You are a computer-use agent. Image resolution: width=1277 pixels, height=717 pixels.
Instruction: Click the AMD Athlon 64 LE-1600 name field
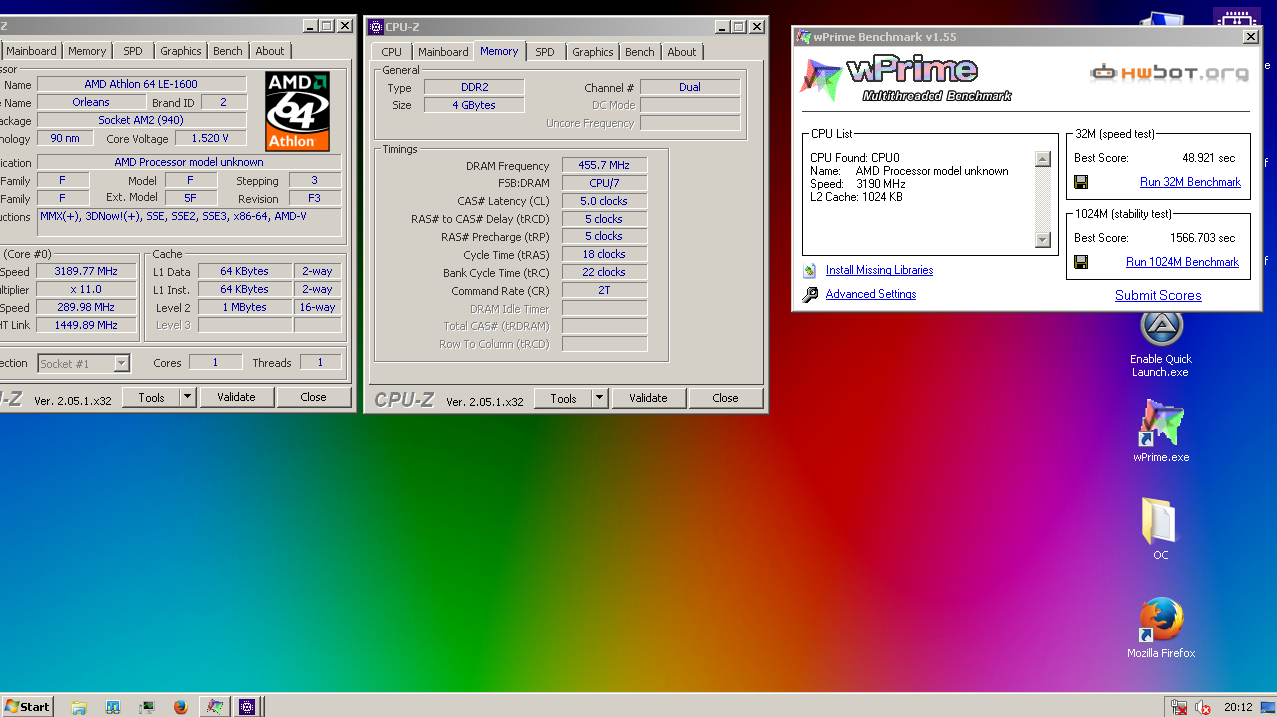pos(142,84)
